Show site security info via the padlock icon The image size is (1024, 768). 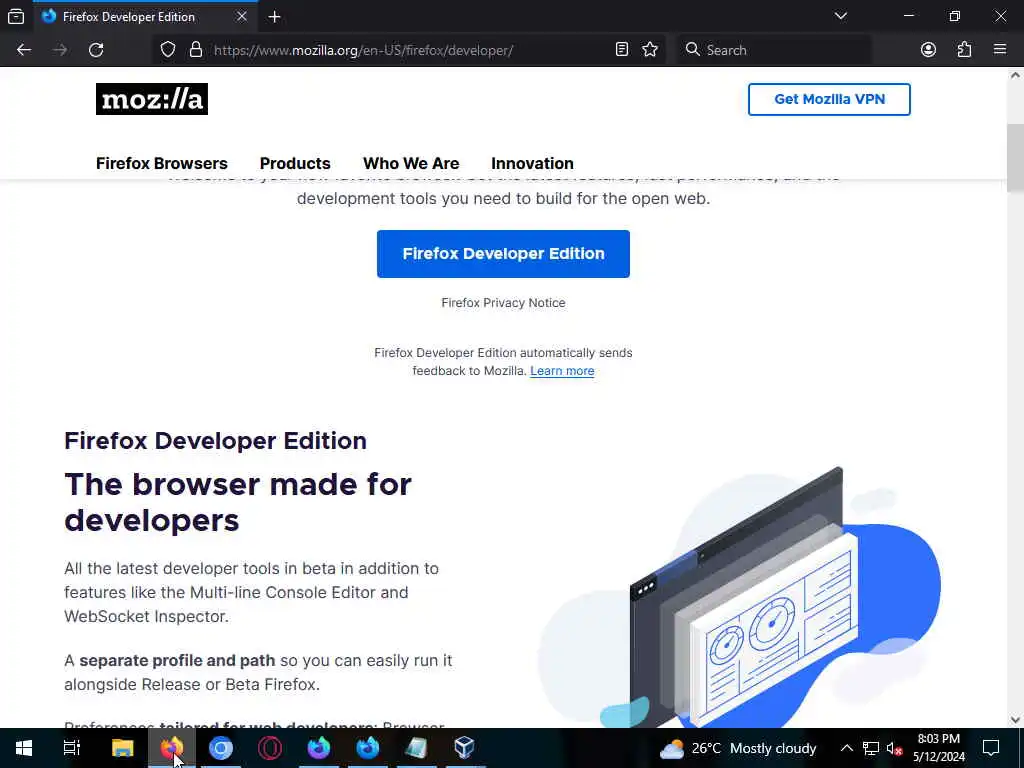pyautogui.click(x=195, y=50)
